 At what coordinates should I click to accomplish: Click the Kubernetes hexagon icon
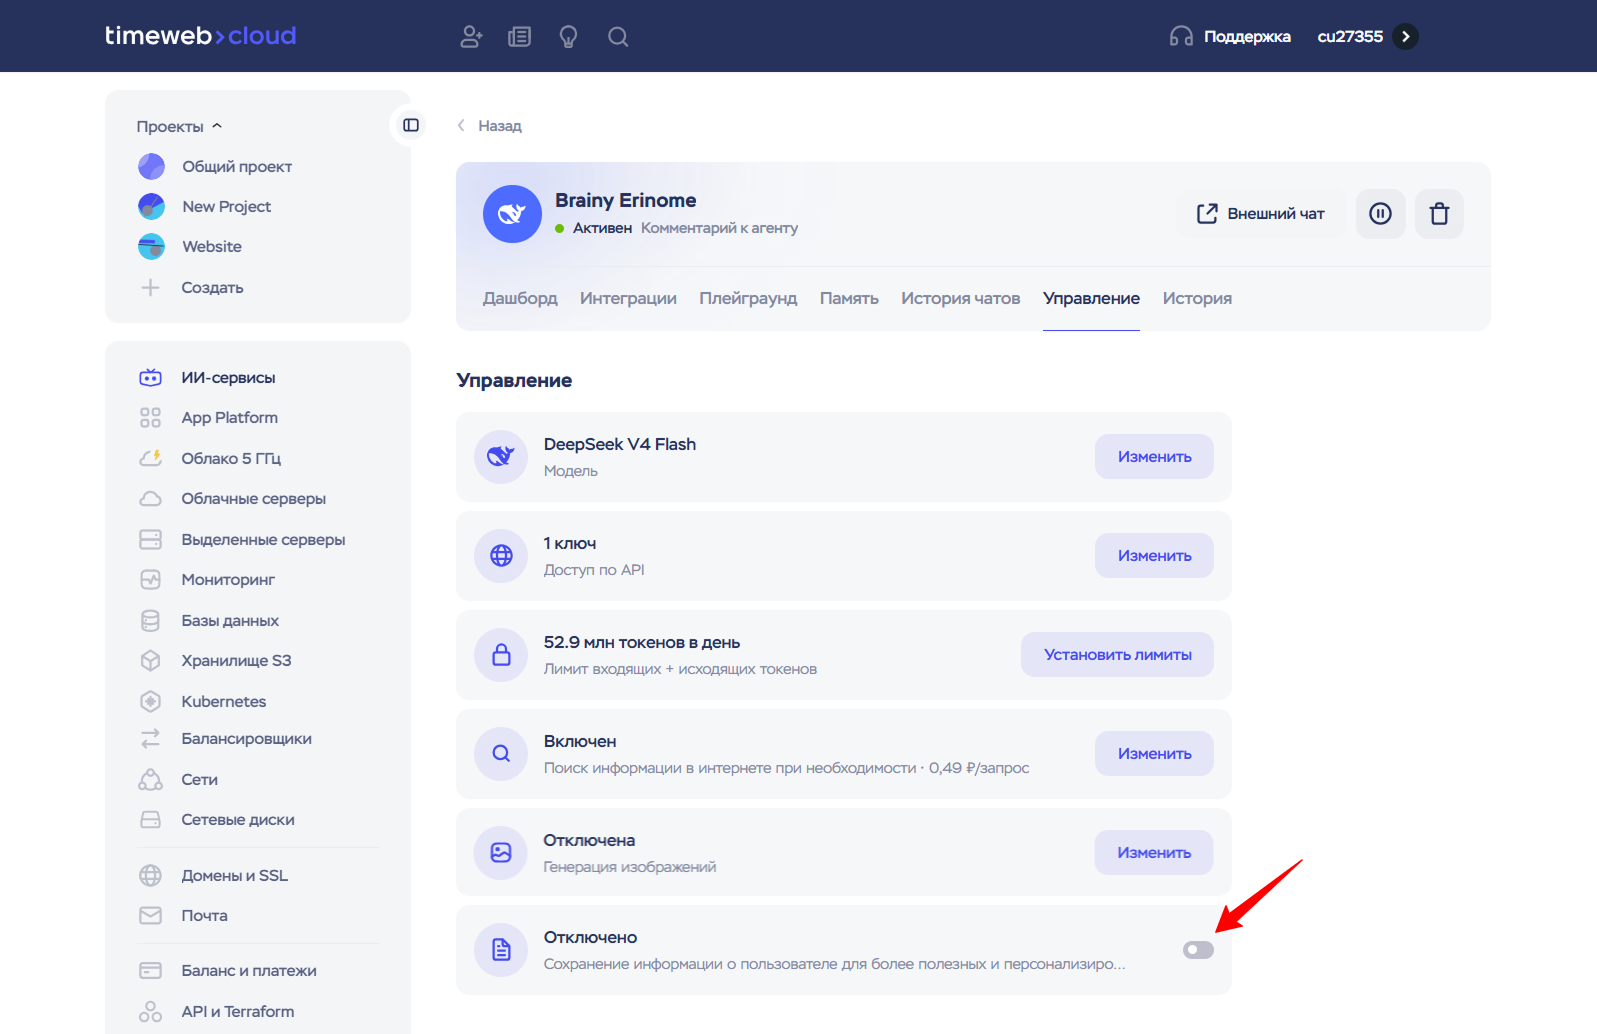(150, 702)
